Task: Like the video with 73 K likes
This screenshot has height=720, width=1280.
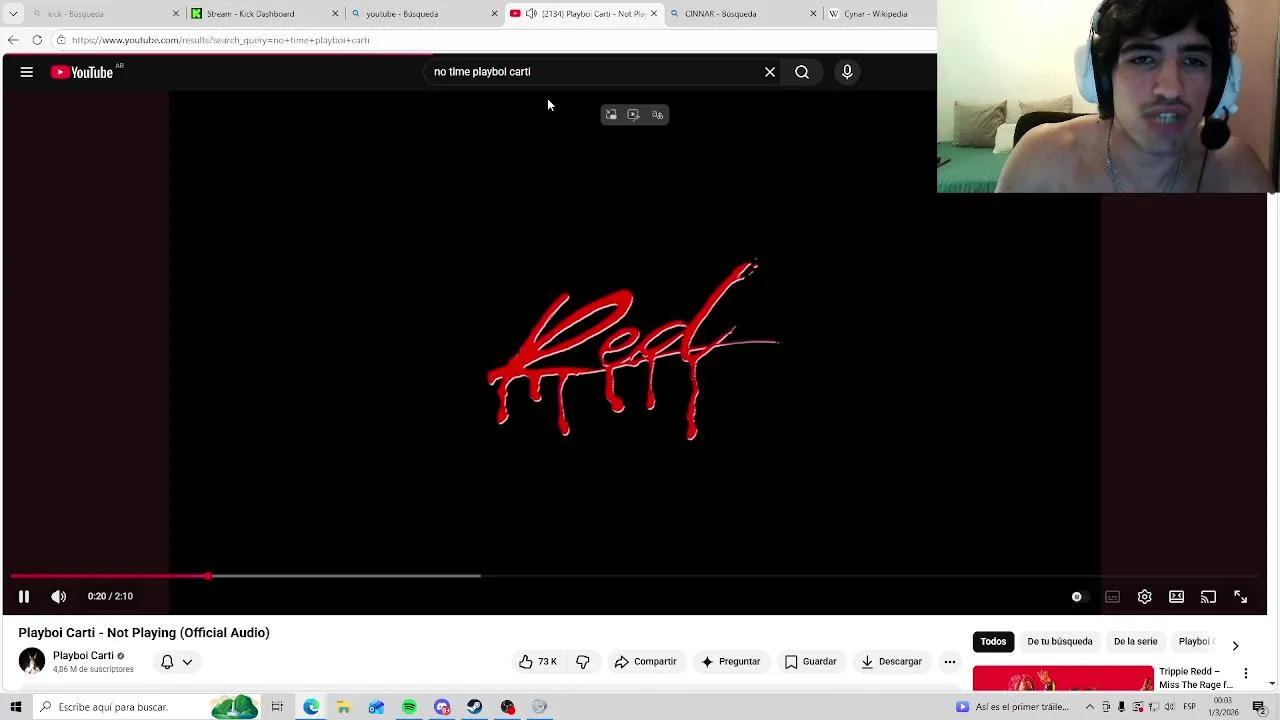Action: point(537,662)
